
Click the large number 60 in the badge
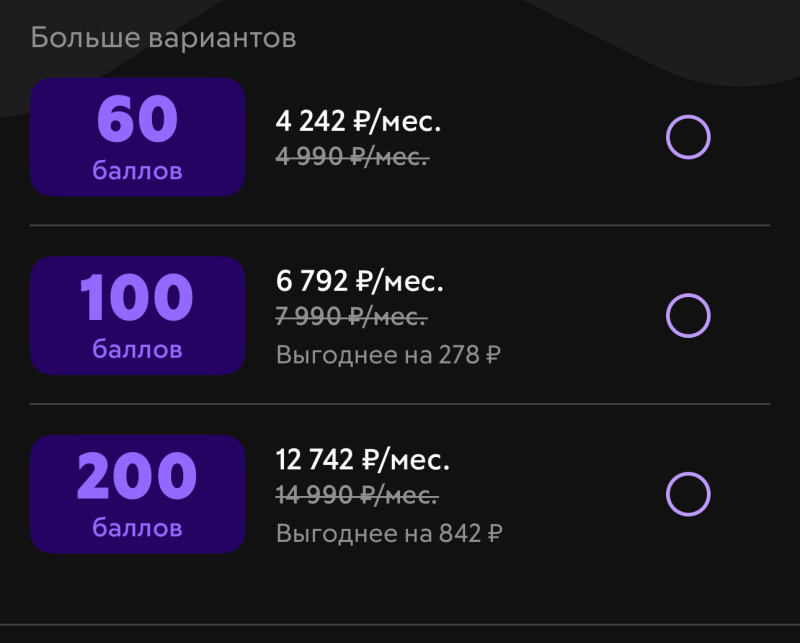pyautogui.click(x=138, y=120)
